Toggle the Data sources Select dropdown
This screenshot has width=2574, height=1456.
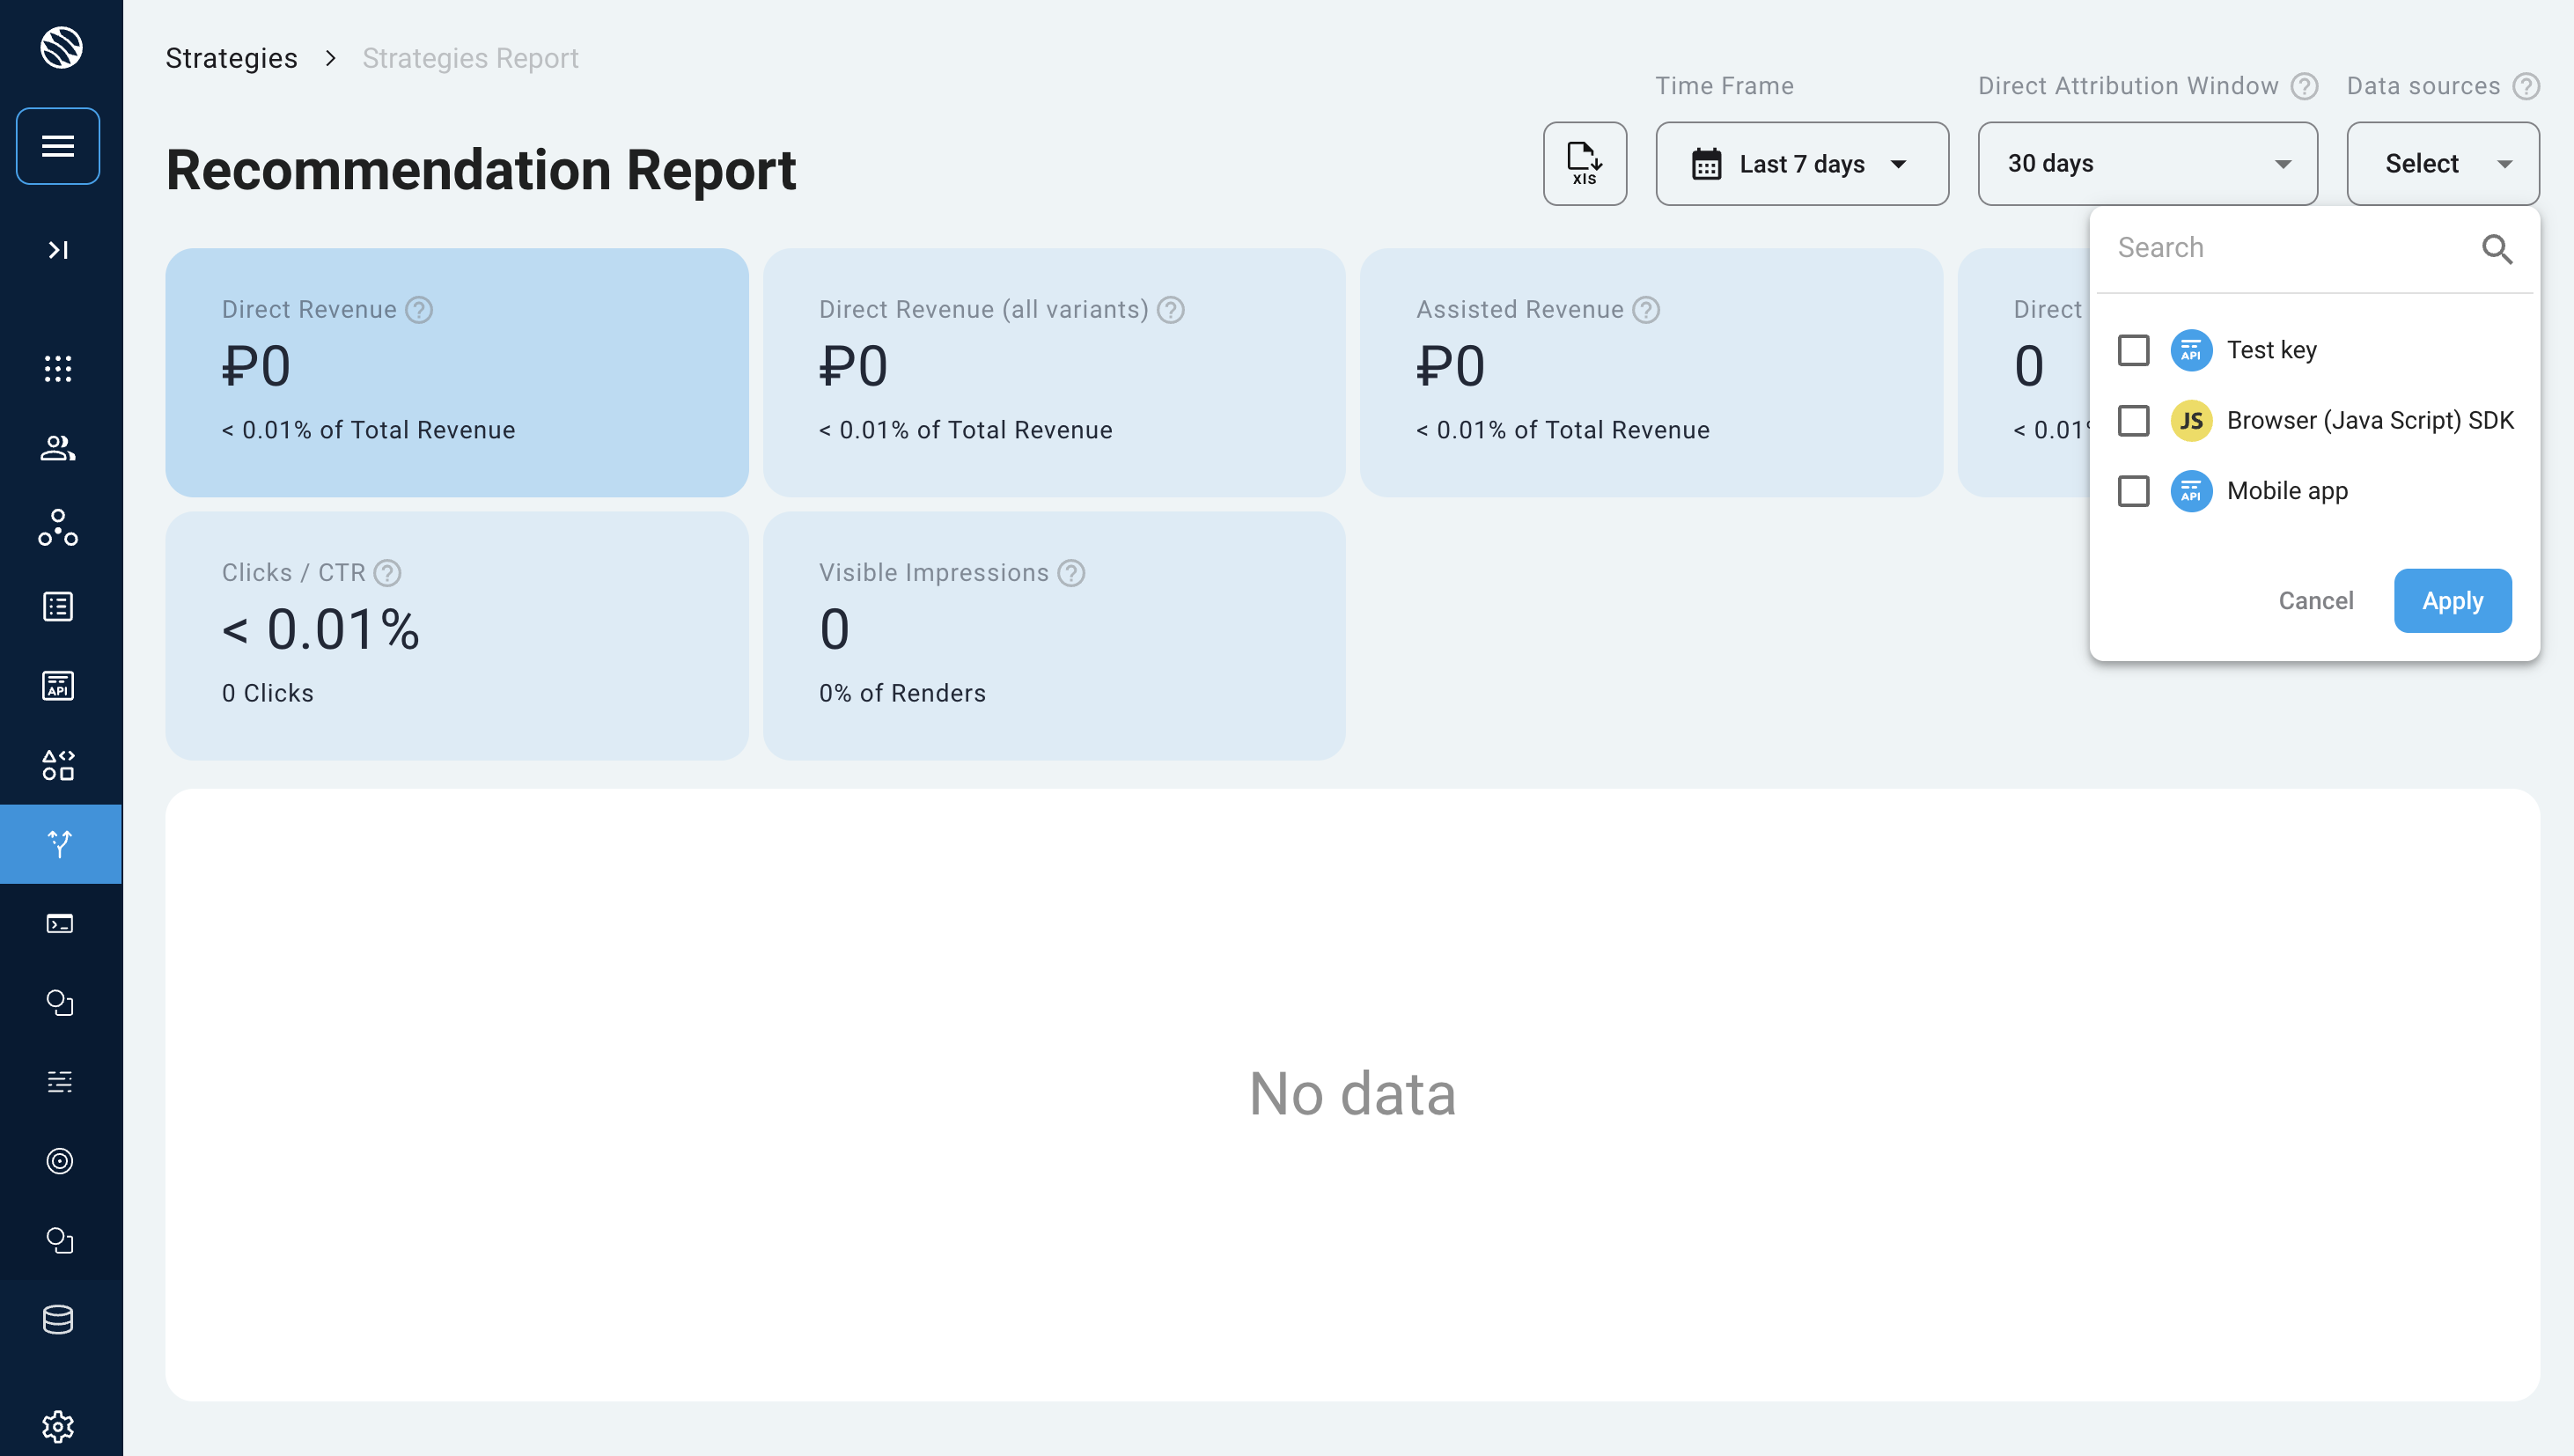(2441, 163)
